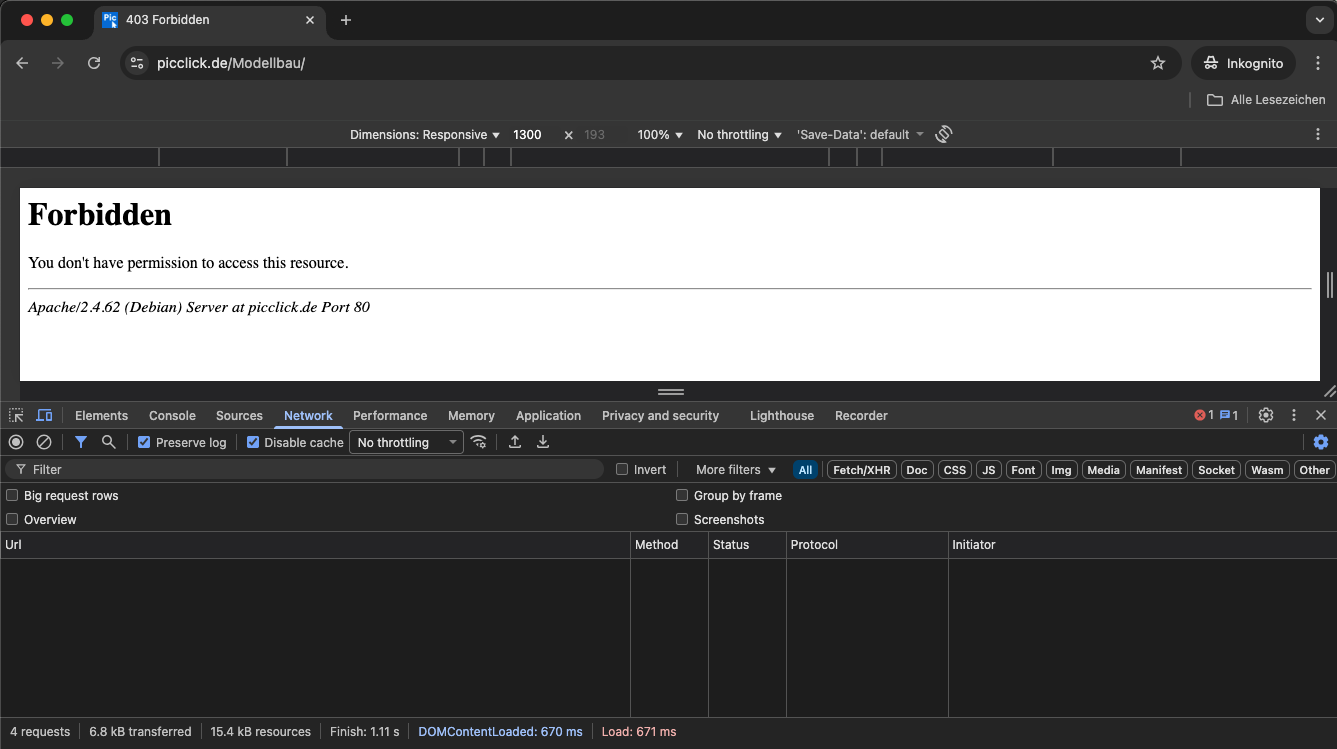
Task: Open DevTools settings gear
Action: click(x=1266, y=416)
